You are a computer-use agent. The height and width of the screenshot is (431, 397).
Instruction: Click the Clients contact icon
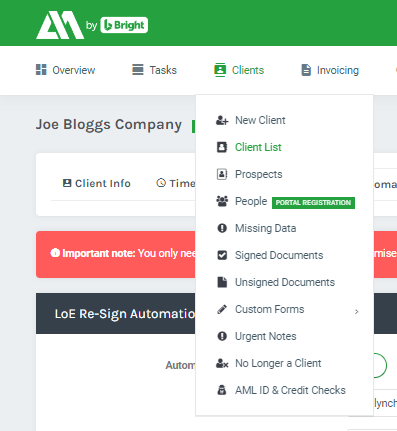[x=220, y=70]
